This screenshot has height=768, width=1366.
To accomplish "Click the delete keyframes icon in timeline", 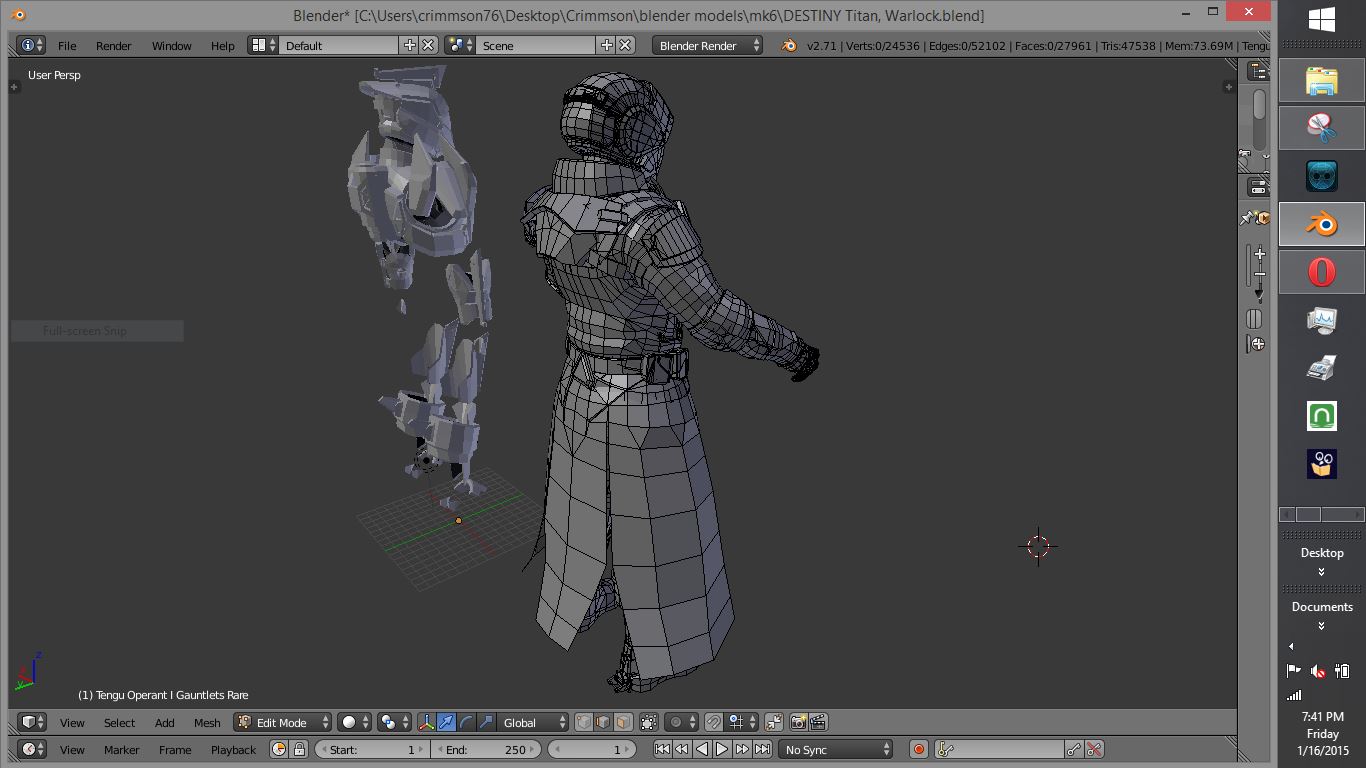I will tap(1094, 749).
